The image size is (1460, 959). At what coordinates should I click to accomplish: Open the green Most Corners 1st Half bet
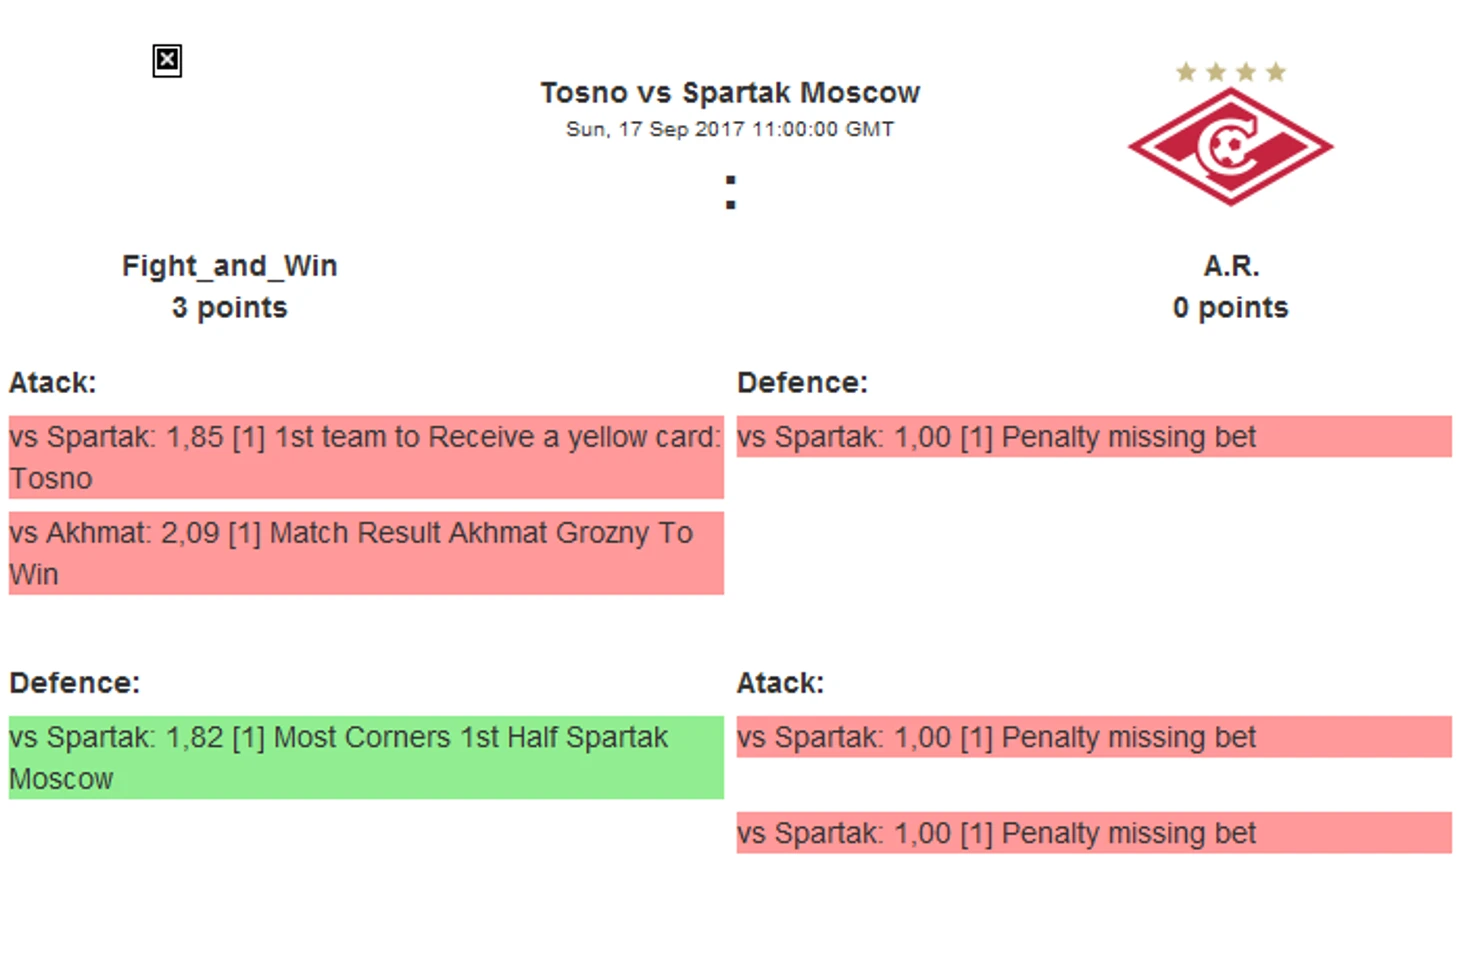365,757
